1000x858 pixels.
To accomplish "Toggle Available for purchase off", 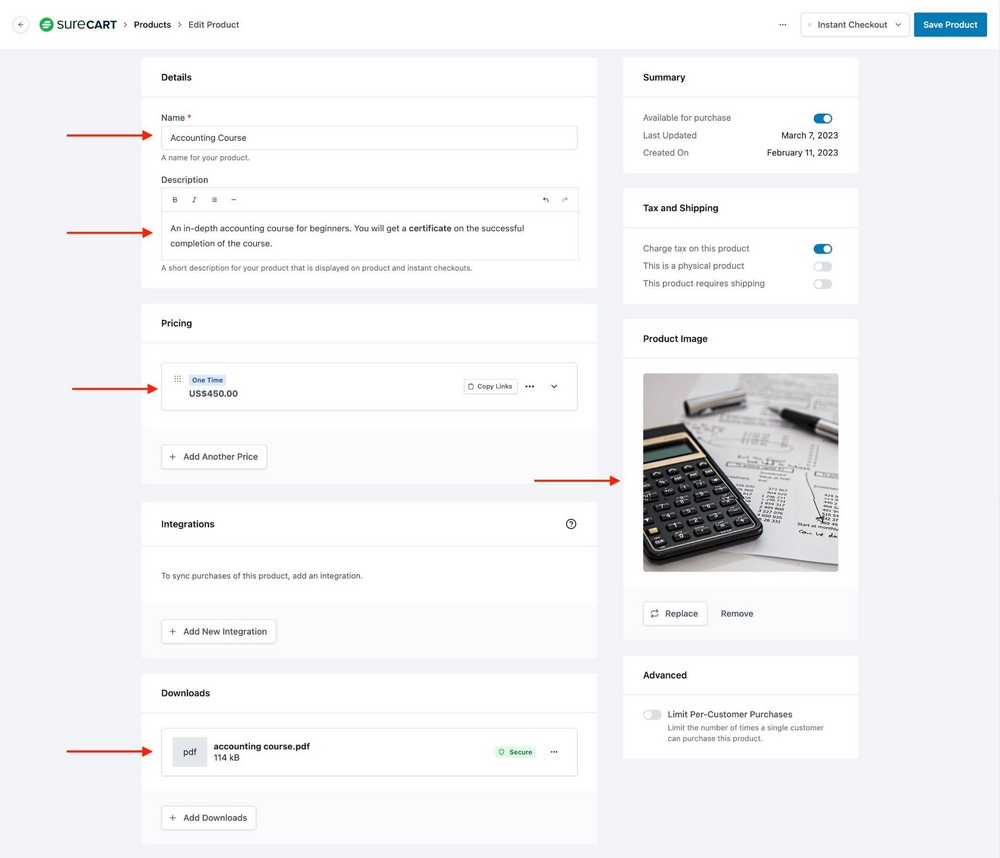I will click(822, 118).
